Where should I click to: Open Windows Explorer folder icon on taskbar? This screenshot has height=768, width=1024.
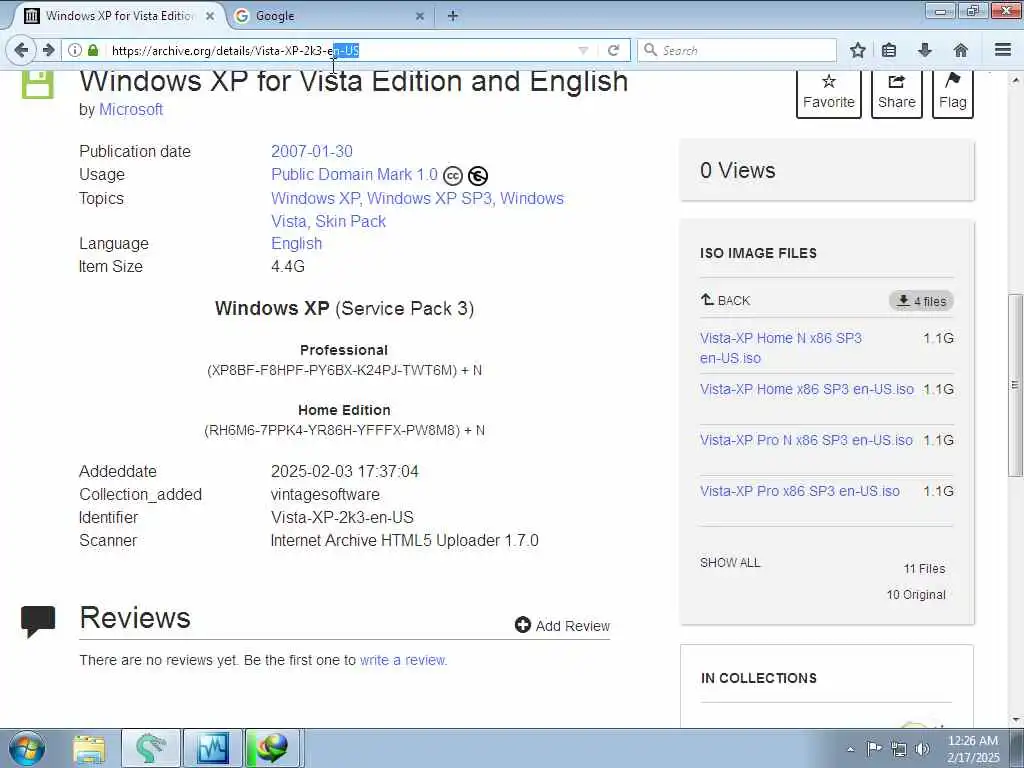pyautogui.click(x=89, y=748)
